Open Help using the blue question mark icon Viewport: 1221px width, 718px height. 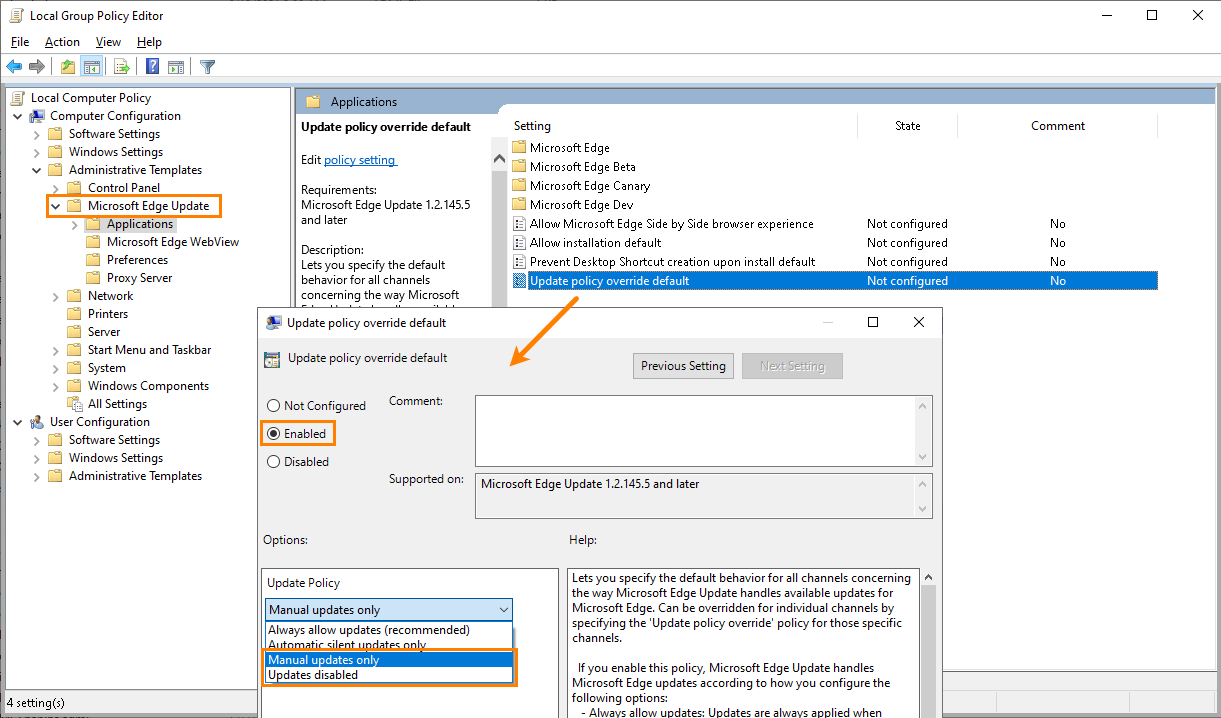(x=151, y=66)
